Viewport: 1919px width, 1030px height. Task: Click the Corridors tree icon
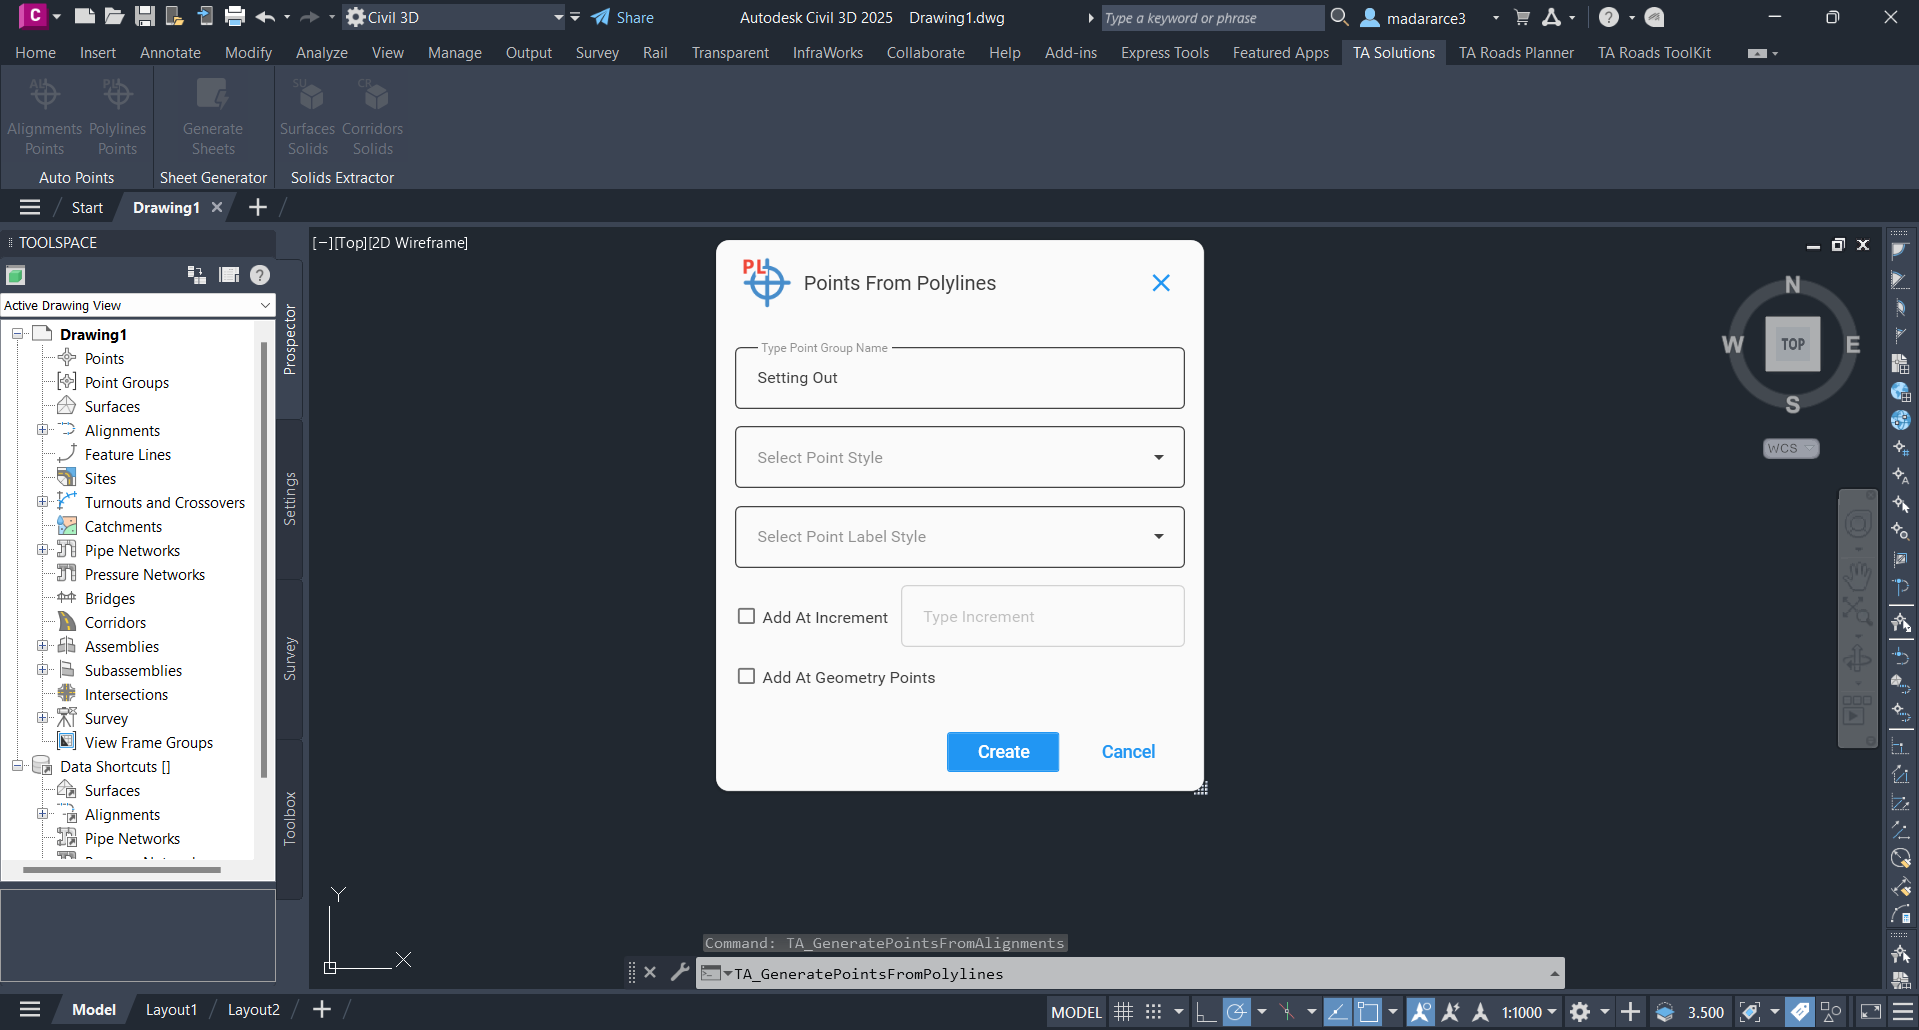[67, 622]
